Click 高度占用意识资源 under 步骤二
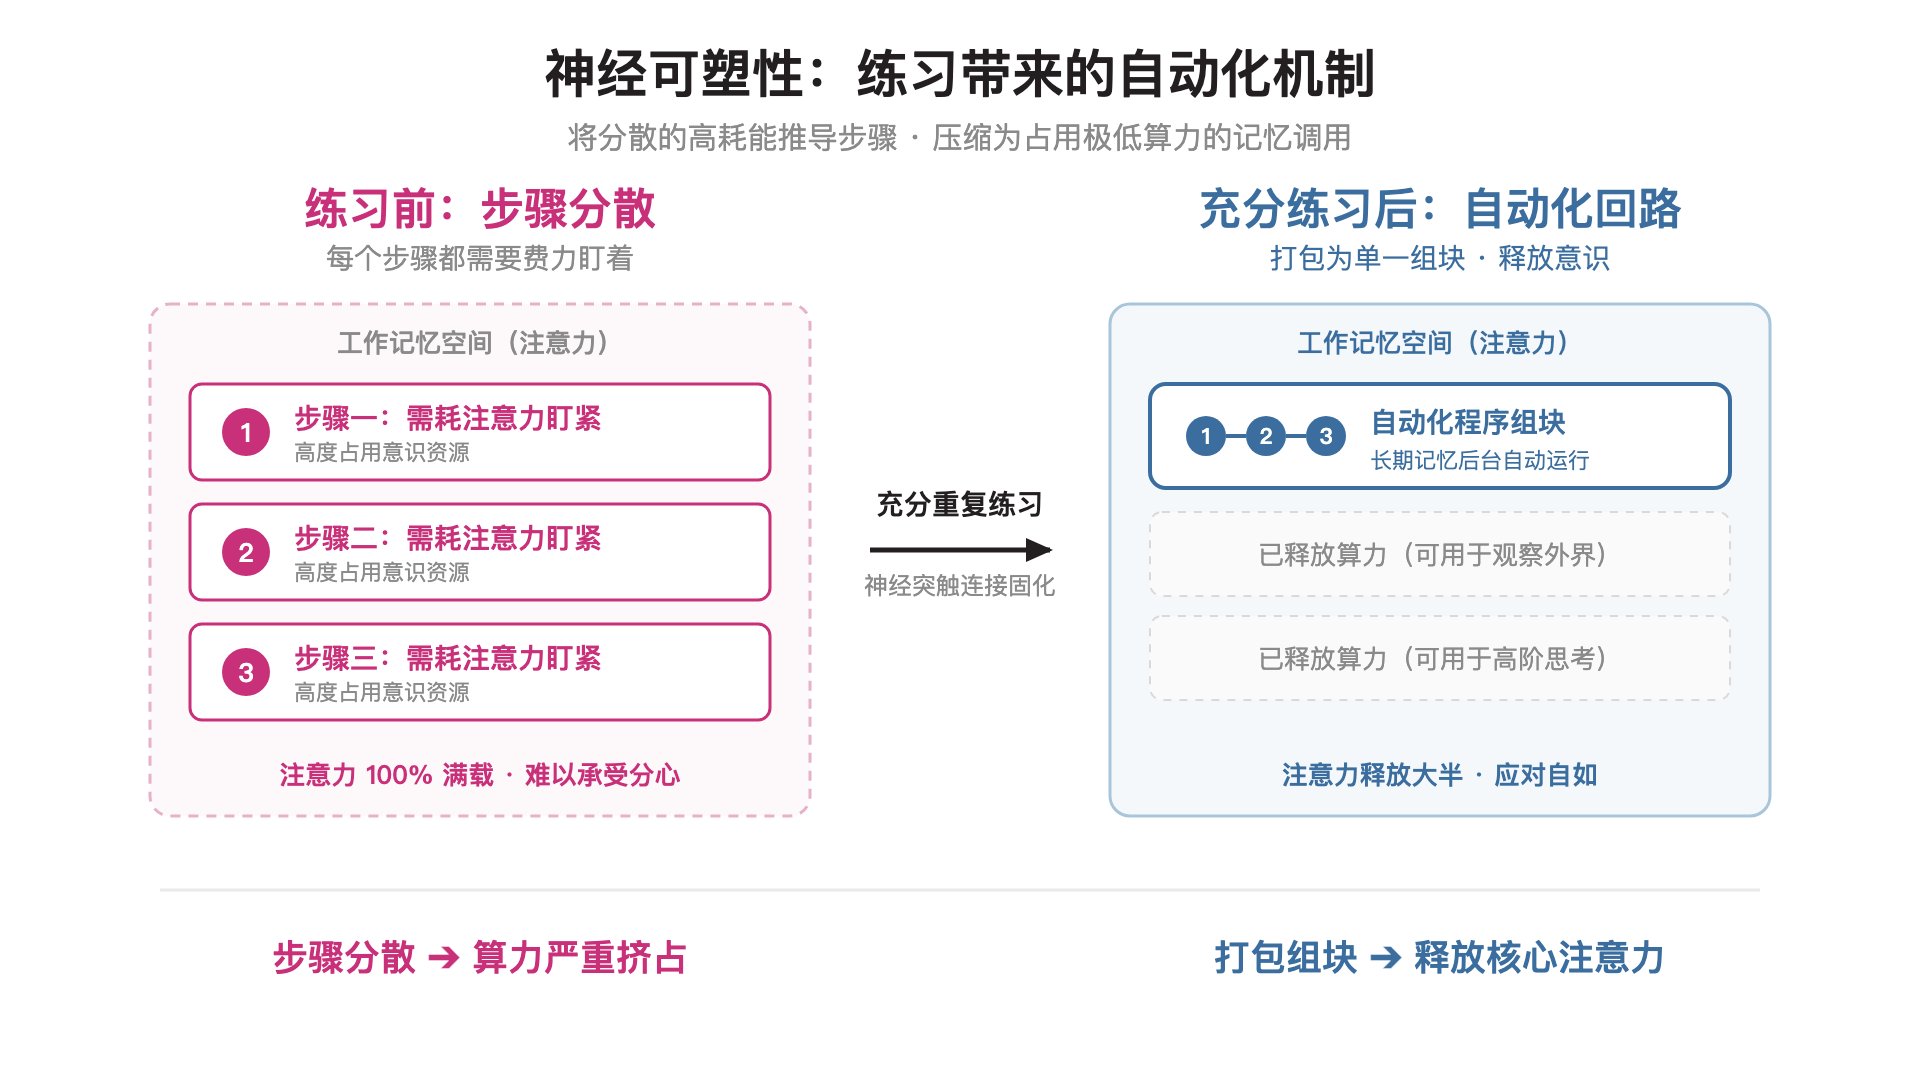The height and width of the screenshot is (1080, 1920). [x=382, y=573]
